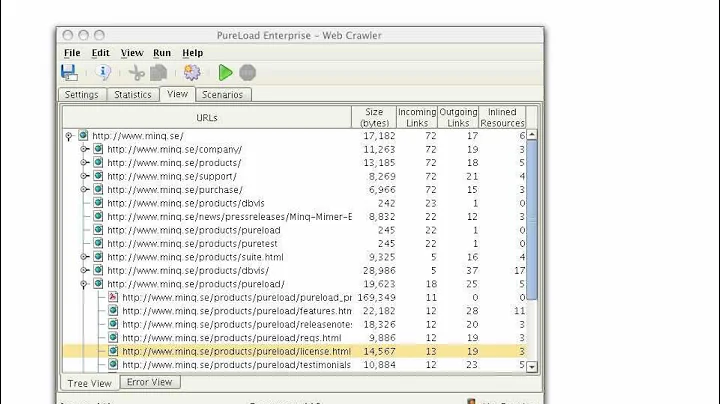
Task: Open the Run menu
Action: click(162, 53)
